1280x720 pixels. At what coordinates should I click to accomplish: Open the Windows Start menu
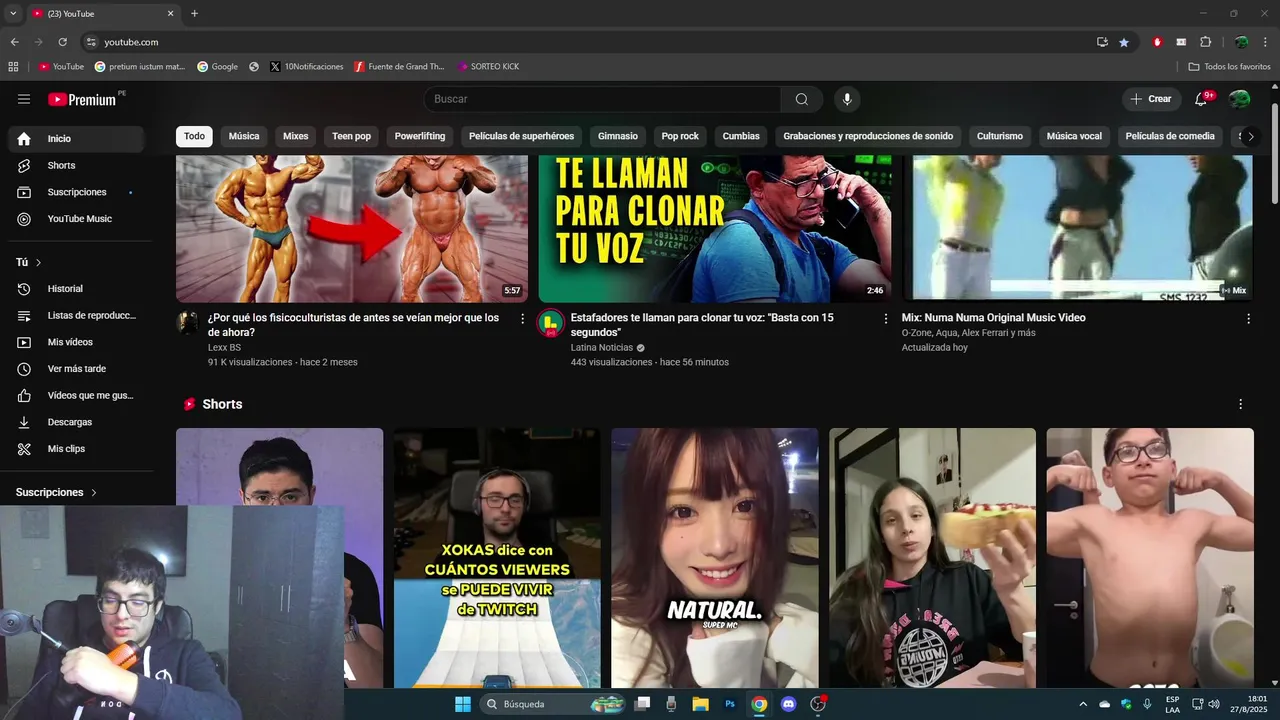pyautogui.click(x=463, y=704)
